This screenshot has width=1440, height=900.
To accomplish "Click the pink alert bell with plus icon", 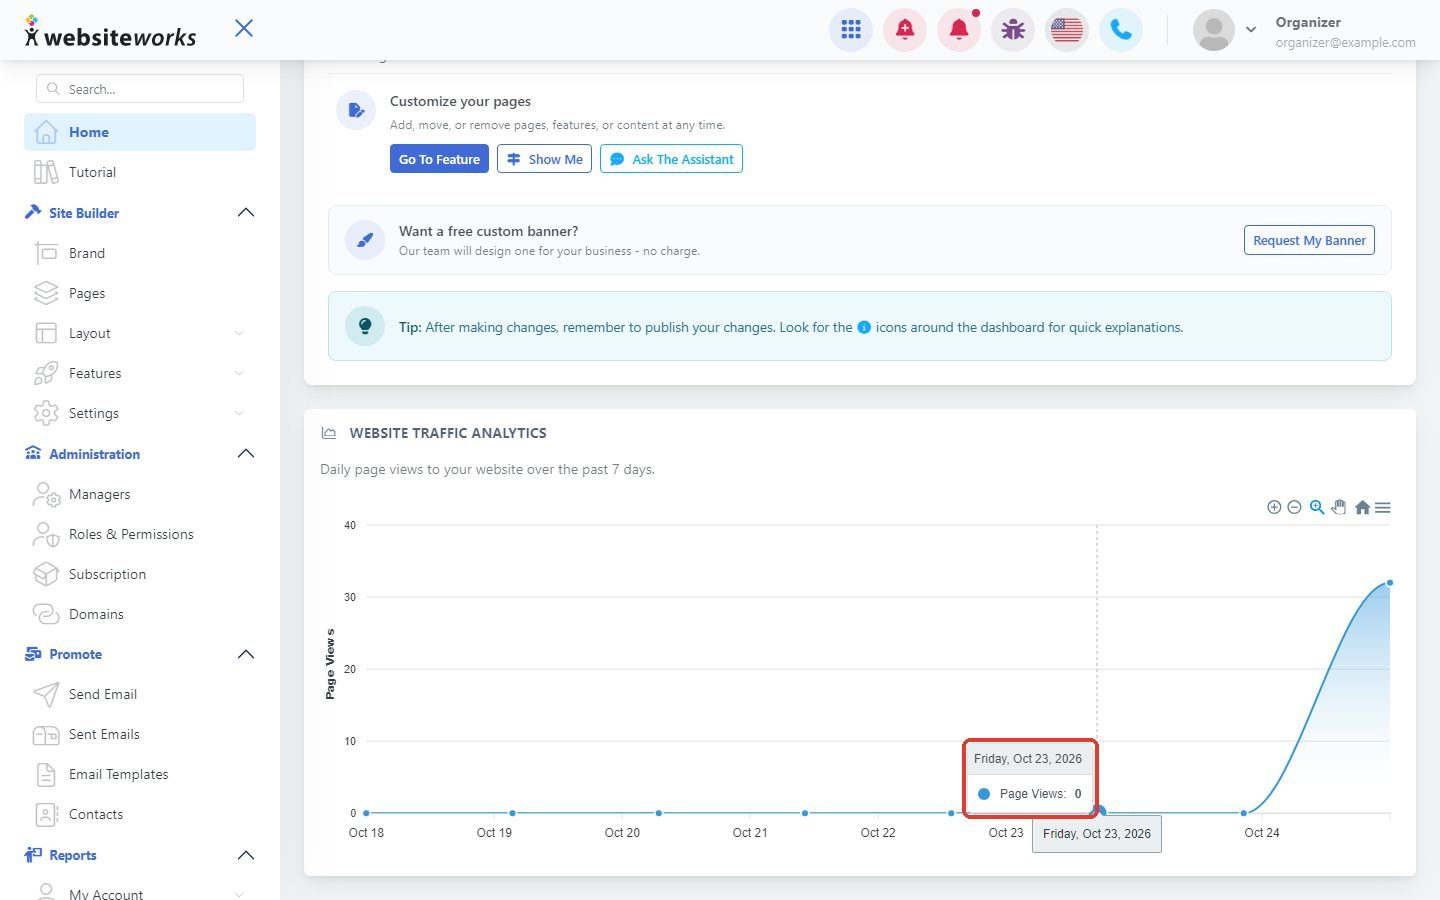I will tap(905, 30).
